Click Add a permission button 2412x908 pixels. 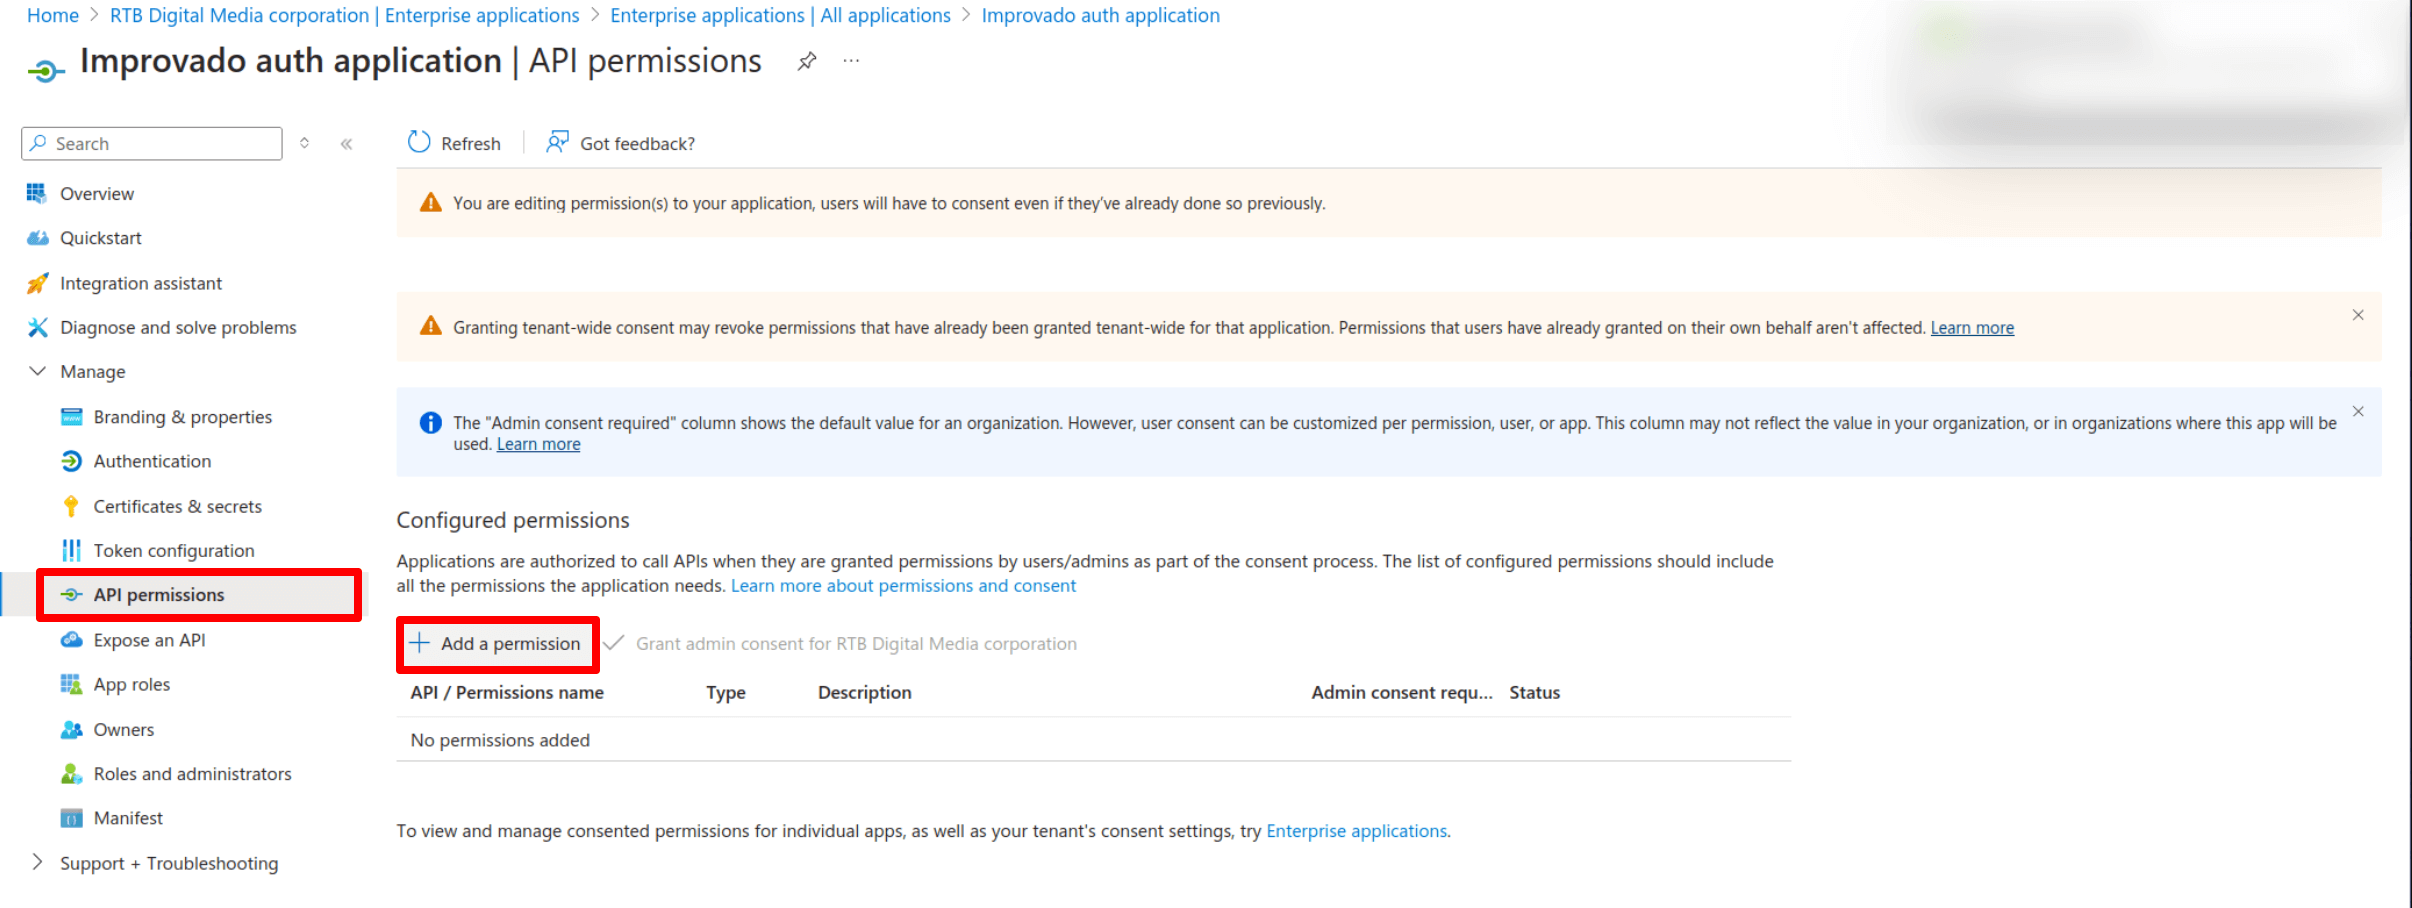pyautogui.click(x=498, y=644)
